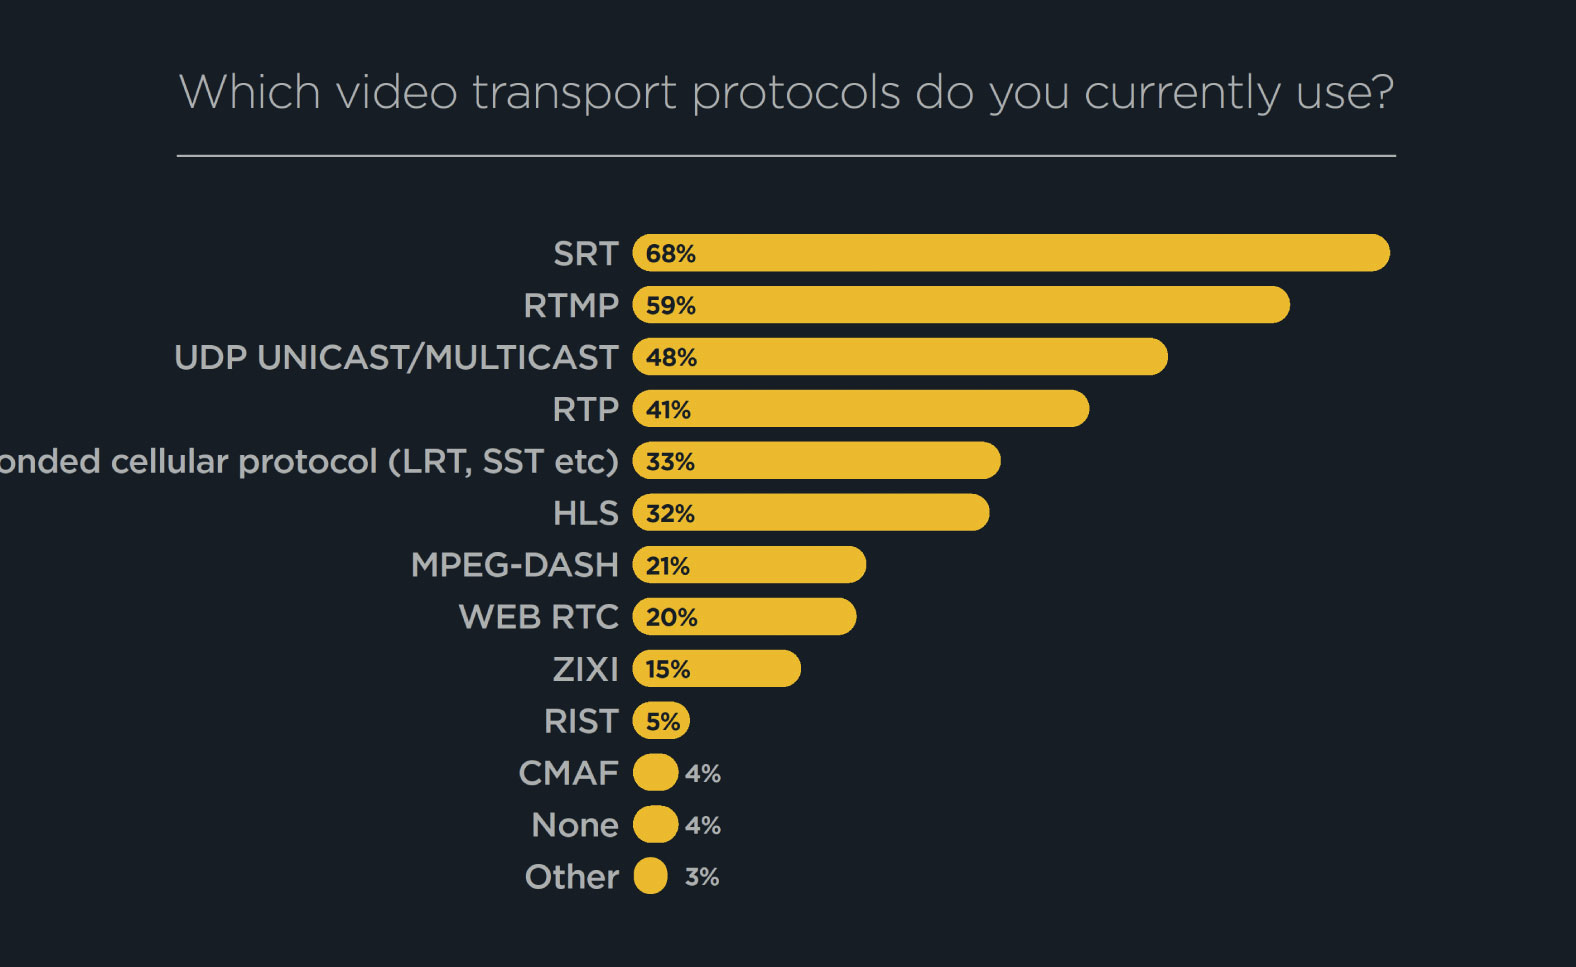Click the SRT 68% bar
Image resolution: width=1576 pixels, height=967 pixels.
(1010, 253)
